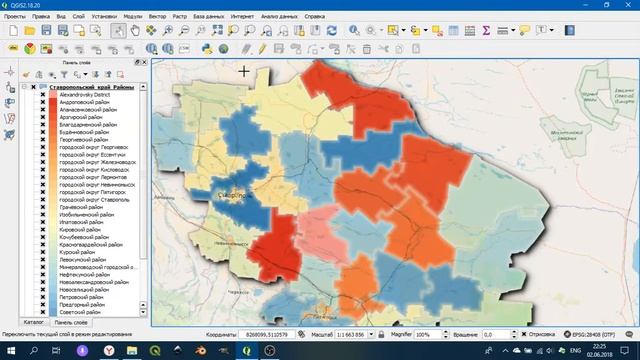Open text annotation dropdown arrow
The image size is (640, 360).
[x=551, y=31]
